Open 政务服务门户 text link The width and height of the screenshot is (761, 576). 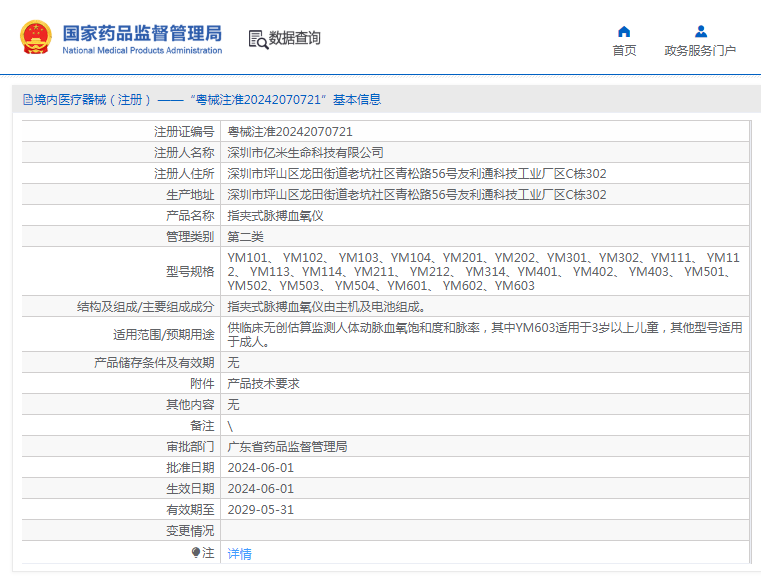tap(700, 50)
